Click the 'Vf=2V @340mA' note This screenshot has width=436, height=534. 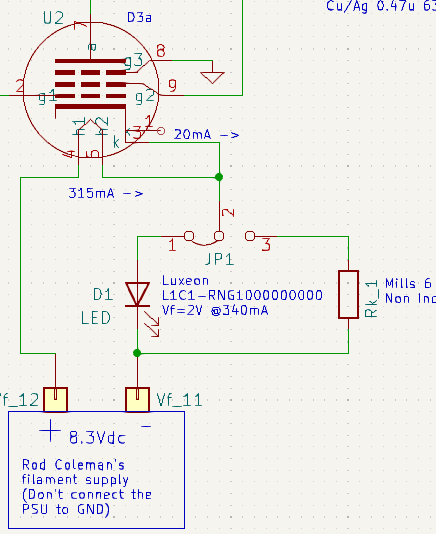pyautogui.click(x=215, y=310)
